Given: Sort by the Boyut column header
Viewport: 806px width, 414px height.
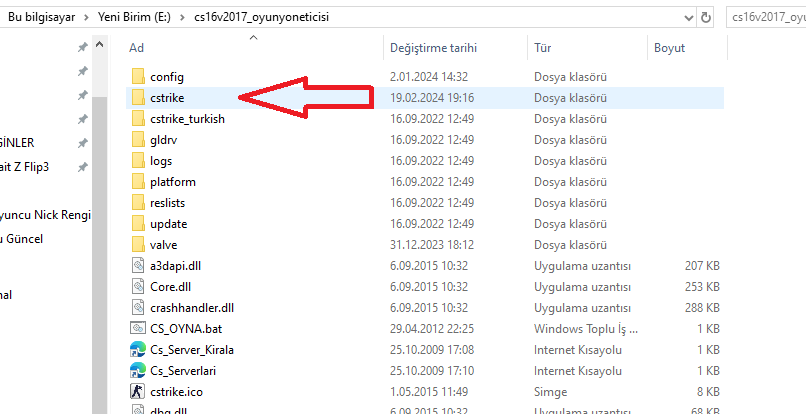Looking at the screenshot, I should pyautogui.click(x=669, y=48).
